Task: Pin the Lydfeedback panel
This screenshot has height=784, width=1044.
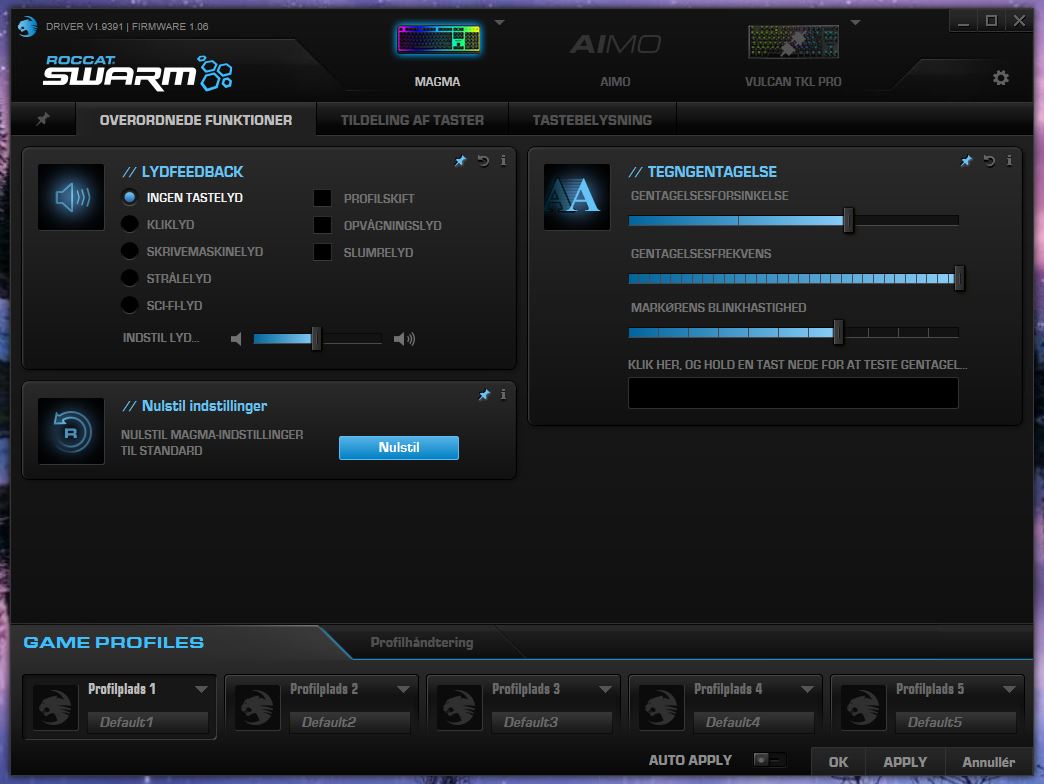Action: click(x=460, y=160)
